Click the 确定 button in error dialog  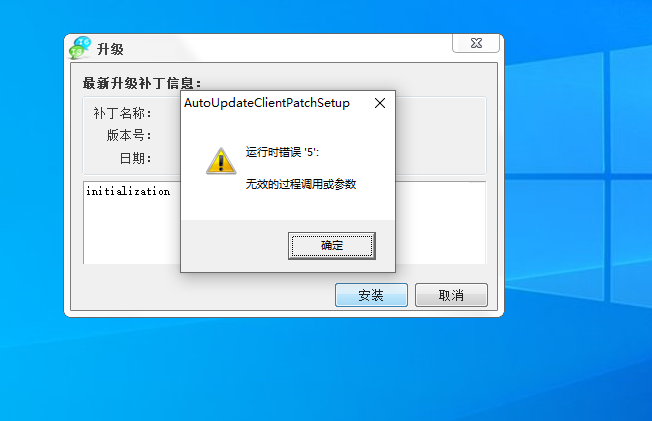331,245
